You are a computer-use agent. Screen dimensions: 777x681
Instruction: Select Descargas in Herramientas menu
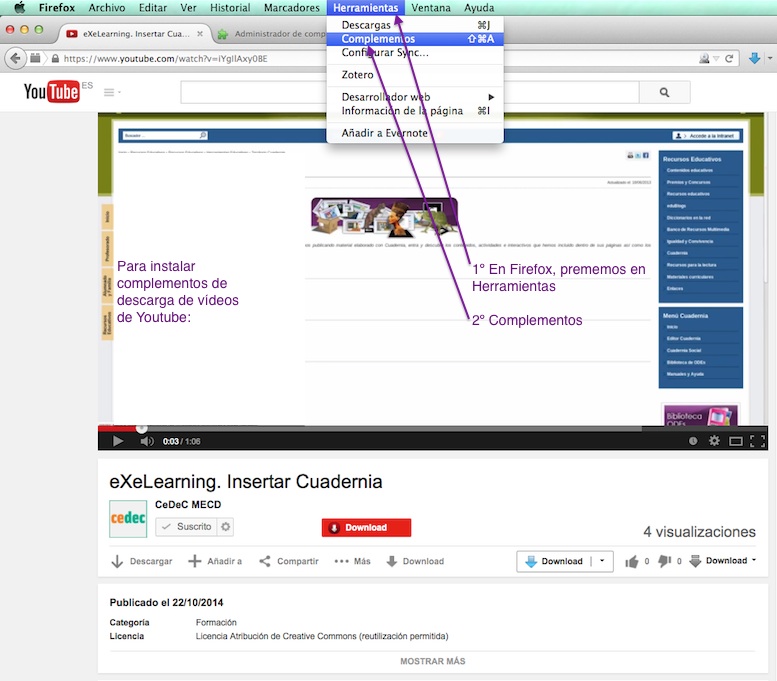[415, 25]
